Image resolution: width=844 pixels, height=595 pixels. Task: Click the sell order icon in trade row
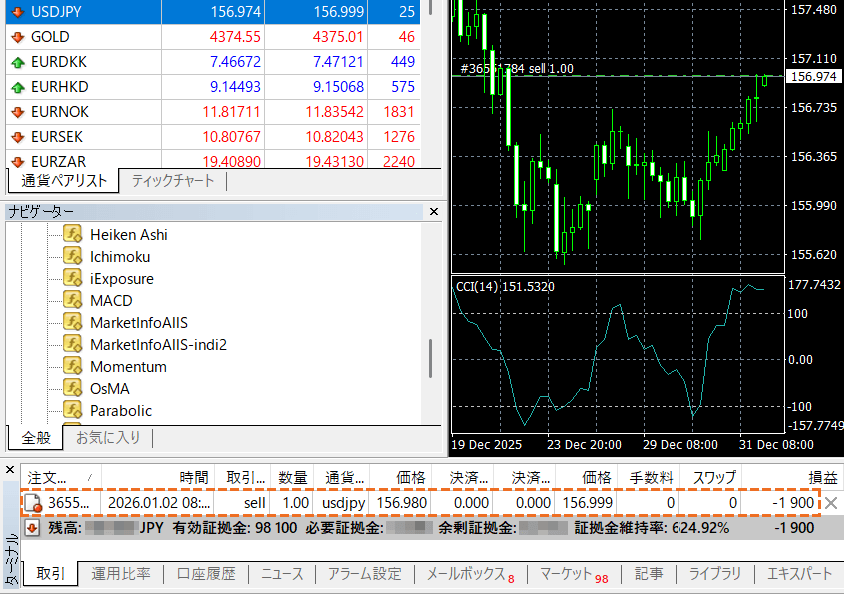pos(33,503)
